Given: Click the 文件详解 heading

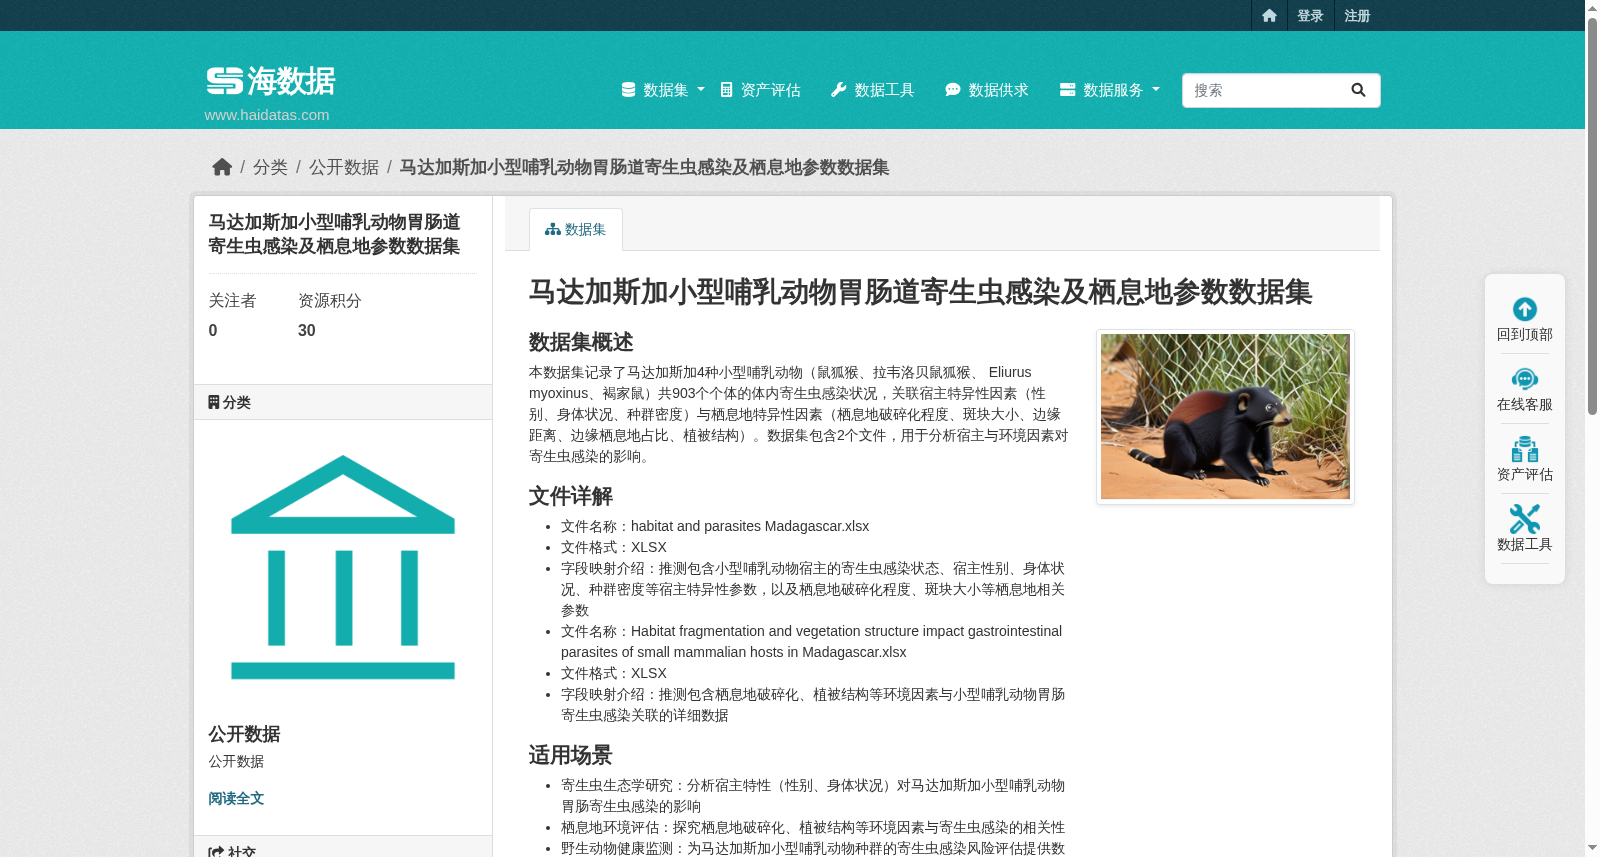Looking at the screenshot, I should coord(571,496).
